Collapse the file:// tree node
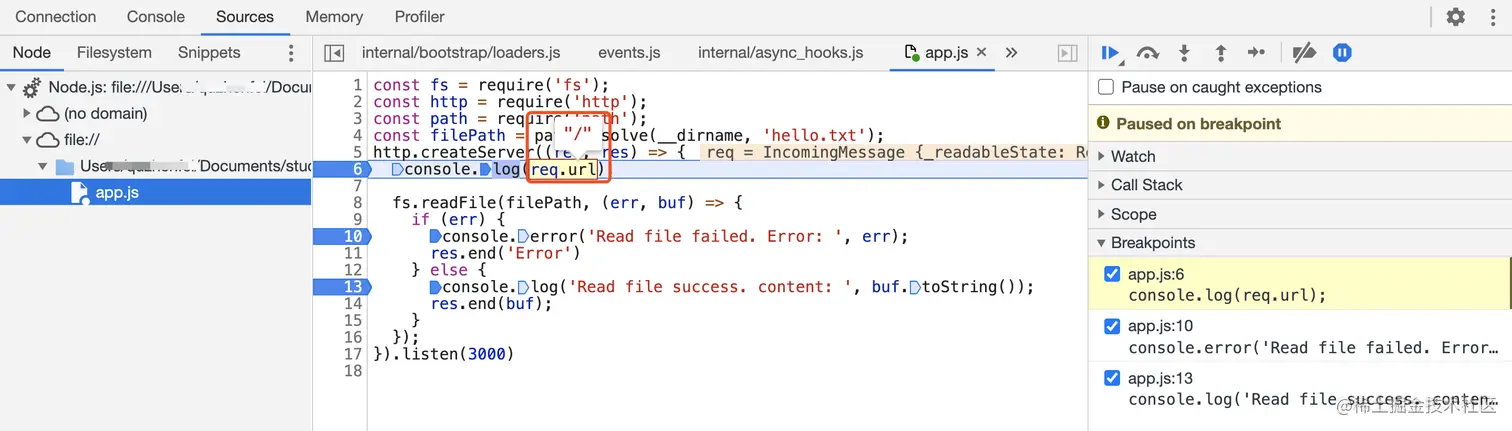This screenshot has width=1512, height=431. tap(27, 140)
